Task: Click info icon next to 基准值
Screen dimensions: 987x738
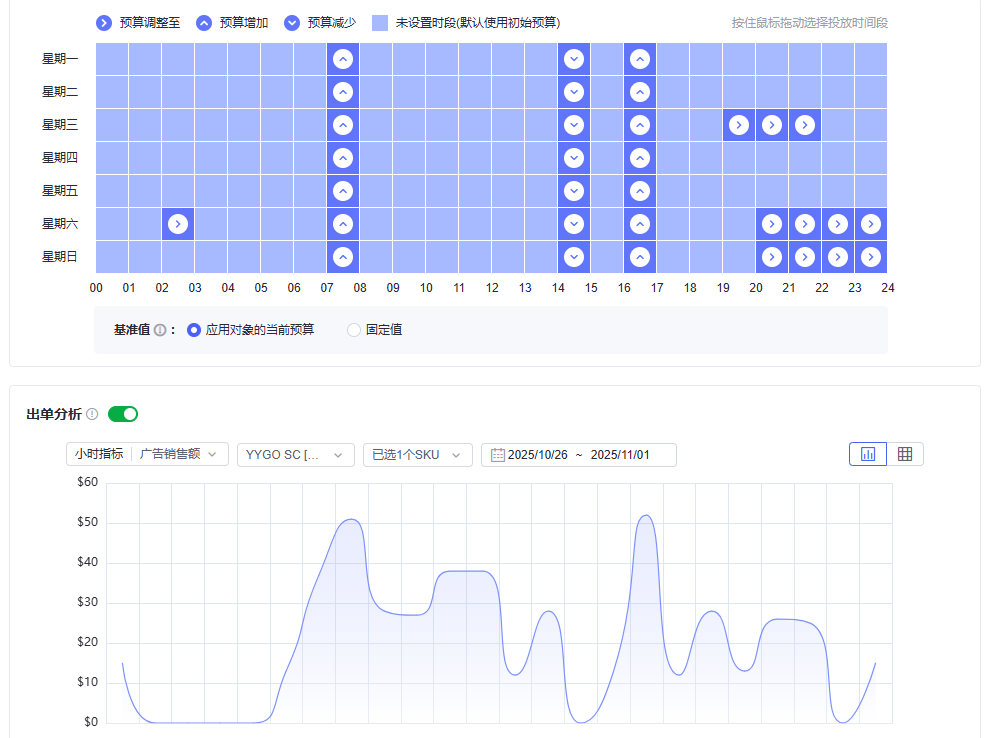Action: pos(160,330)
